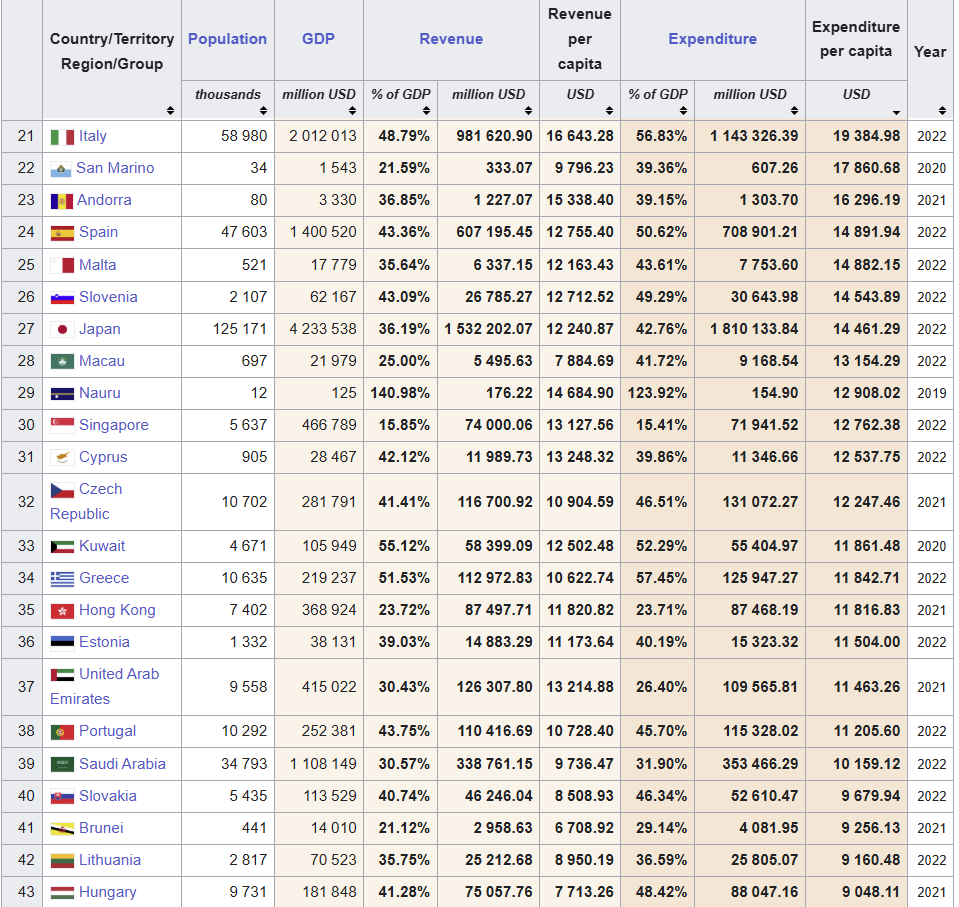
Task: Open the Revenue header link
Action: [451, 39]
